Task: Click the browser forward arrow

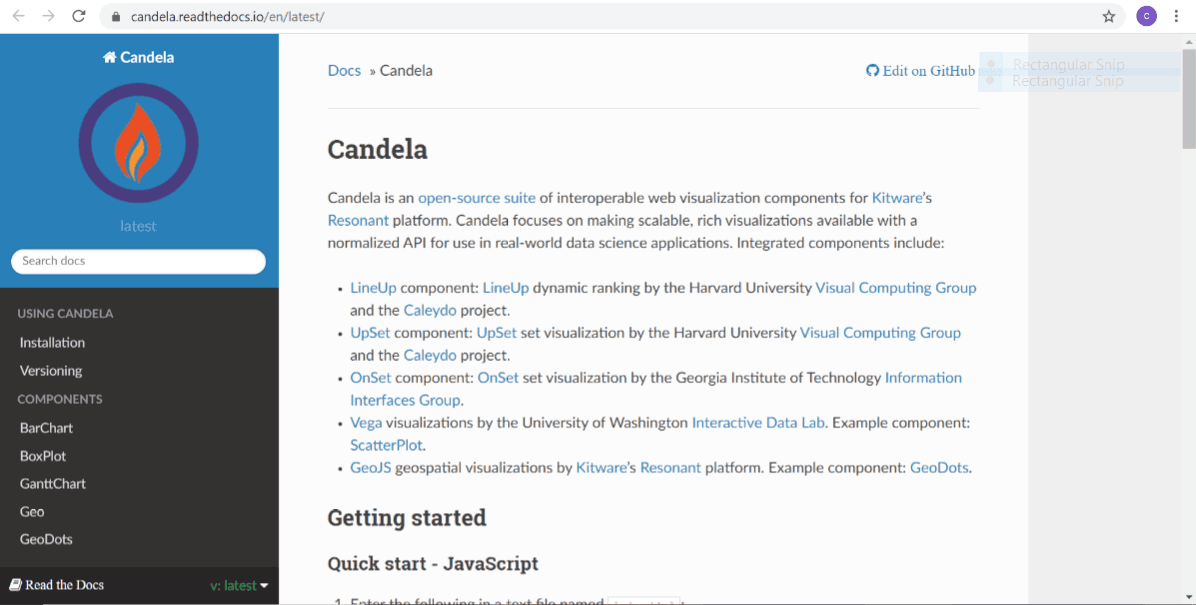Action: tap(48, 16)
